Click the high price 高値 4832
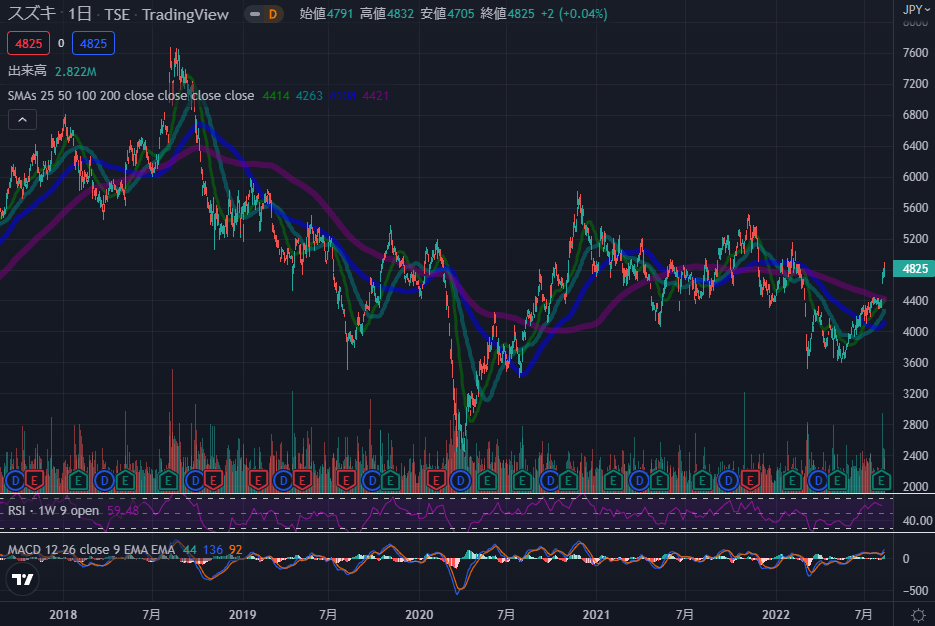 point(386,14)
